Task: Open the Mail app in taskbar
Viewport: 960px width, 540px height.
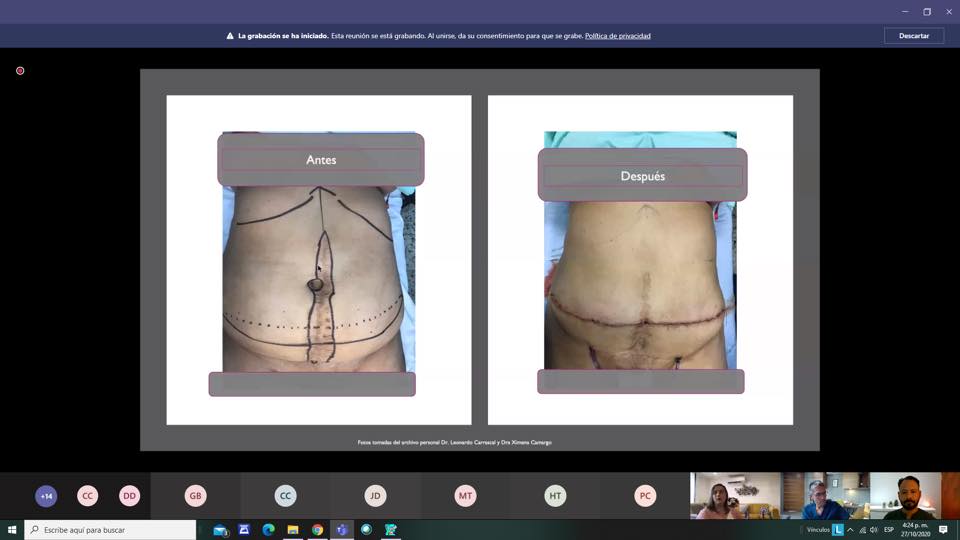Action: coord(220,530)
